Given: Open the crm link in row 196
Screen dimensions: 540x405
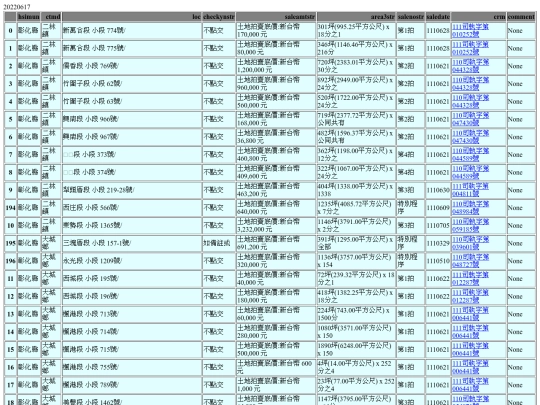Looking at the screenshot, I should pyautogui.click(x=470, y=261).
